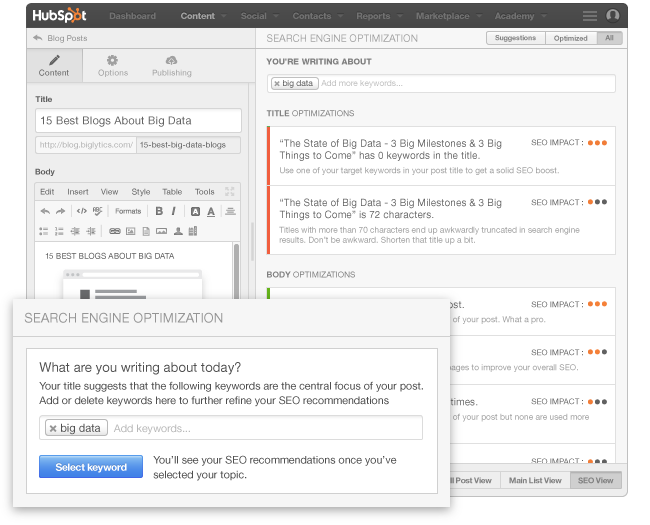Decrease the paragraph indent

[x=75, y=231]
